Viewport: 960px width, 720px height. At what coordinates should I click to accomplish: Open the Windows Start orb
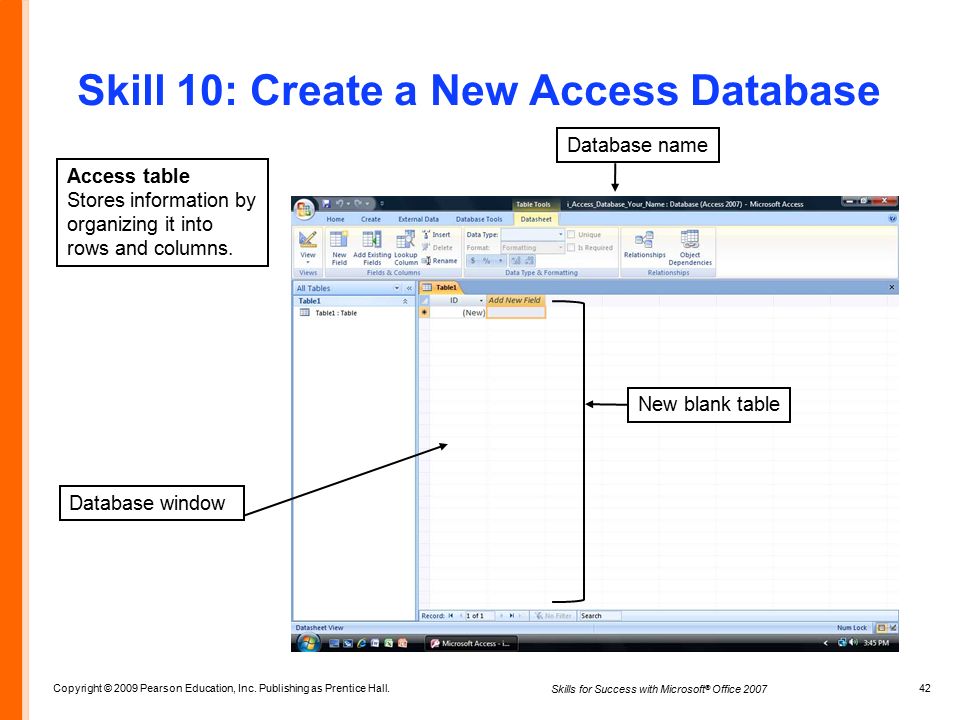(x=307, y=643)
